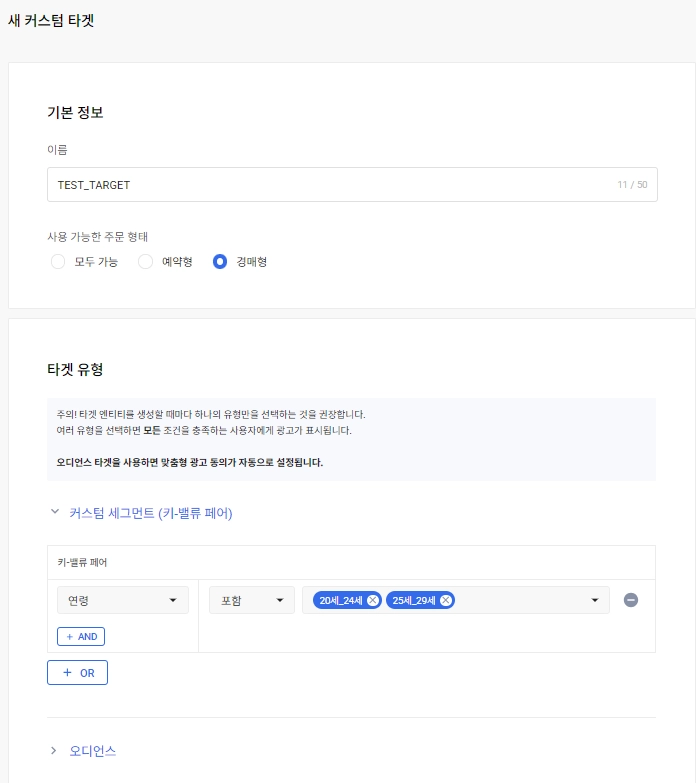
Task: Click the 타겟 유형 section heading
Action: tap(75, 369)
